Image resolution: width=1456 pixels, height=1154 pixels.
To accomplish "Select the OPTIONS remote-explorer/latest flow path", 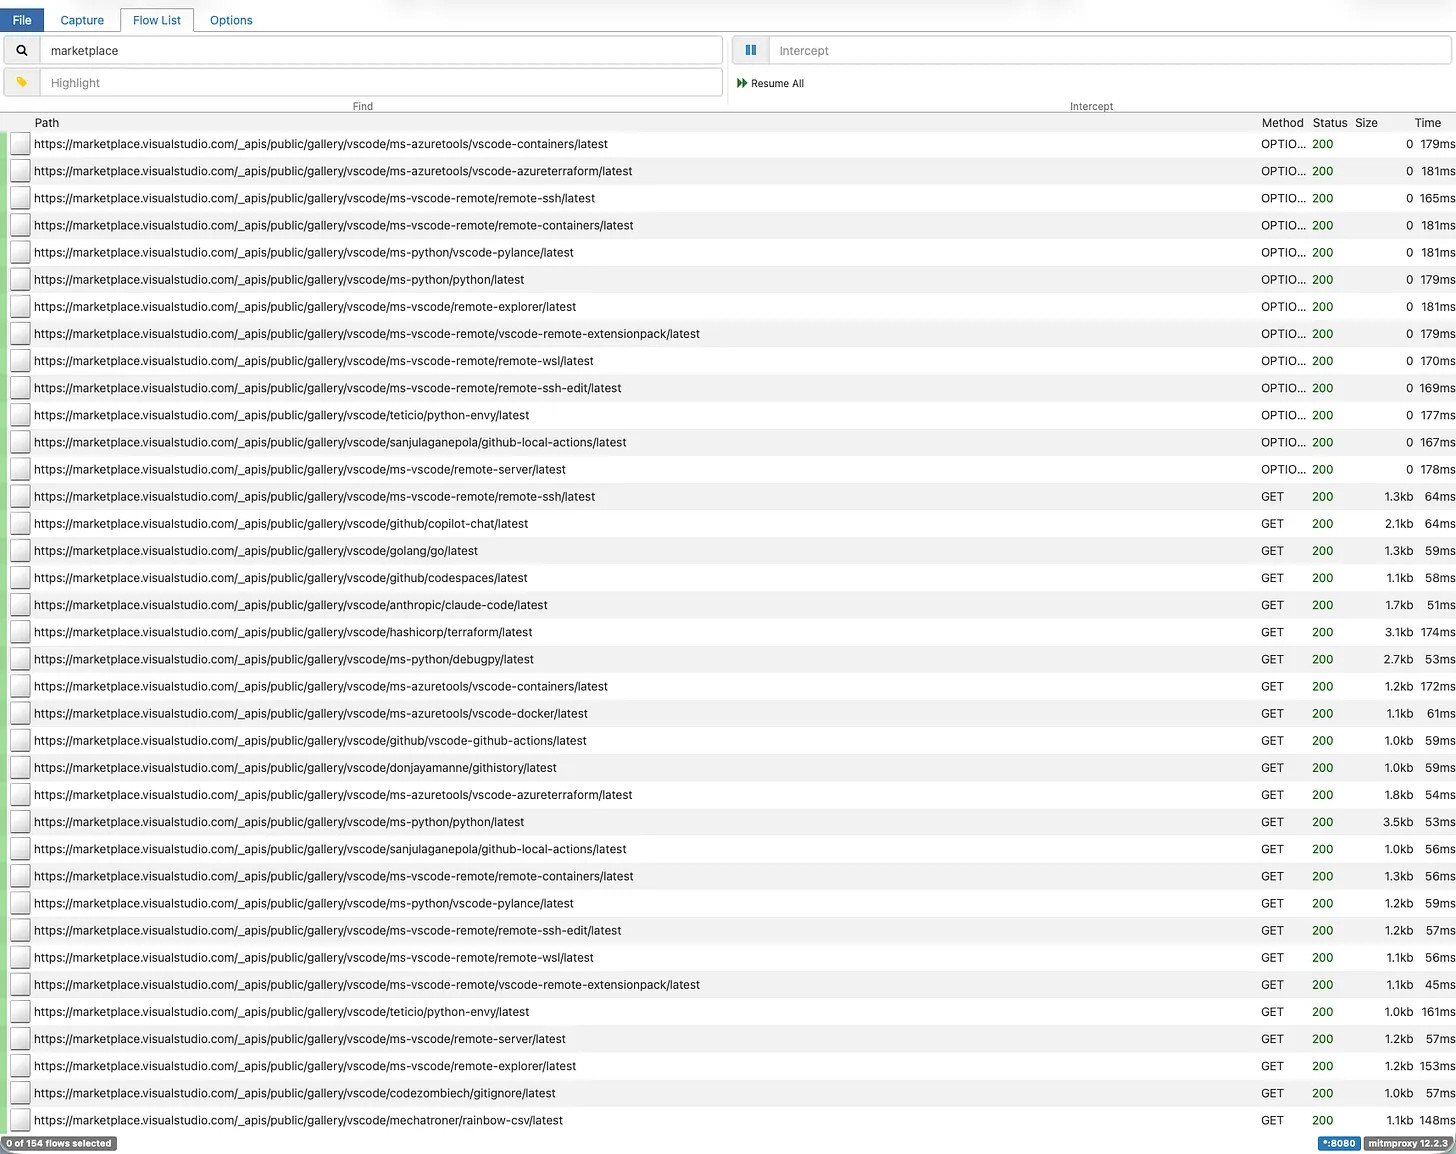I will [x=305, y=306].
